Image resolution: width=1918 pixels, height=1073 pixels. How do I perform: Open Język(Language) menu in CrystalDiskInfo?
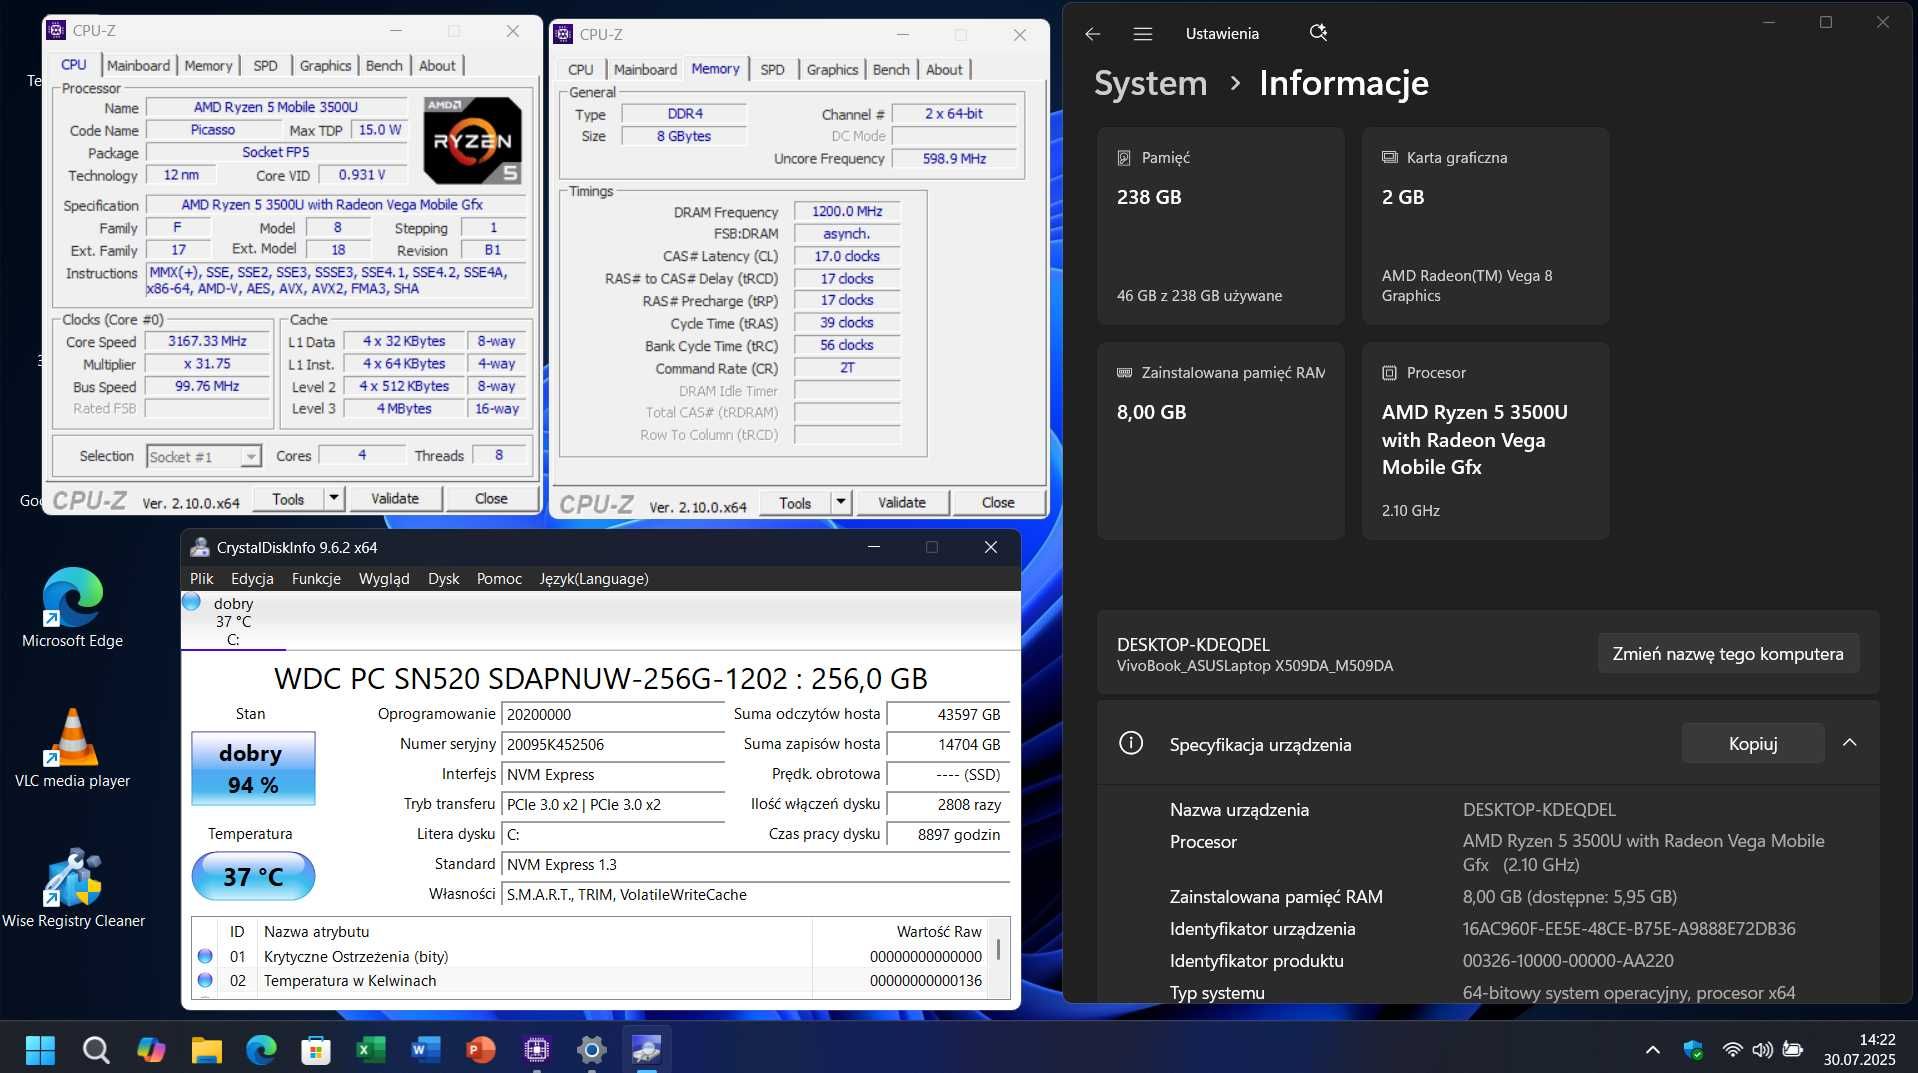(x=594, y=578)
